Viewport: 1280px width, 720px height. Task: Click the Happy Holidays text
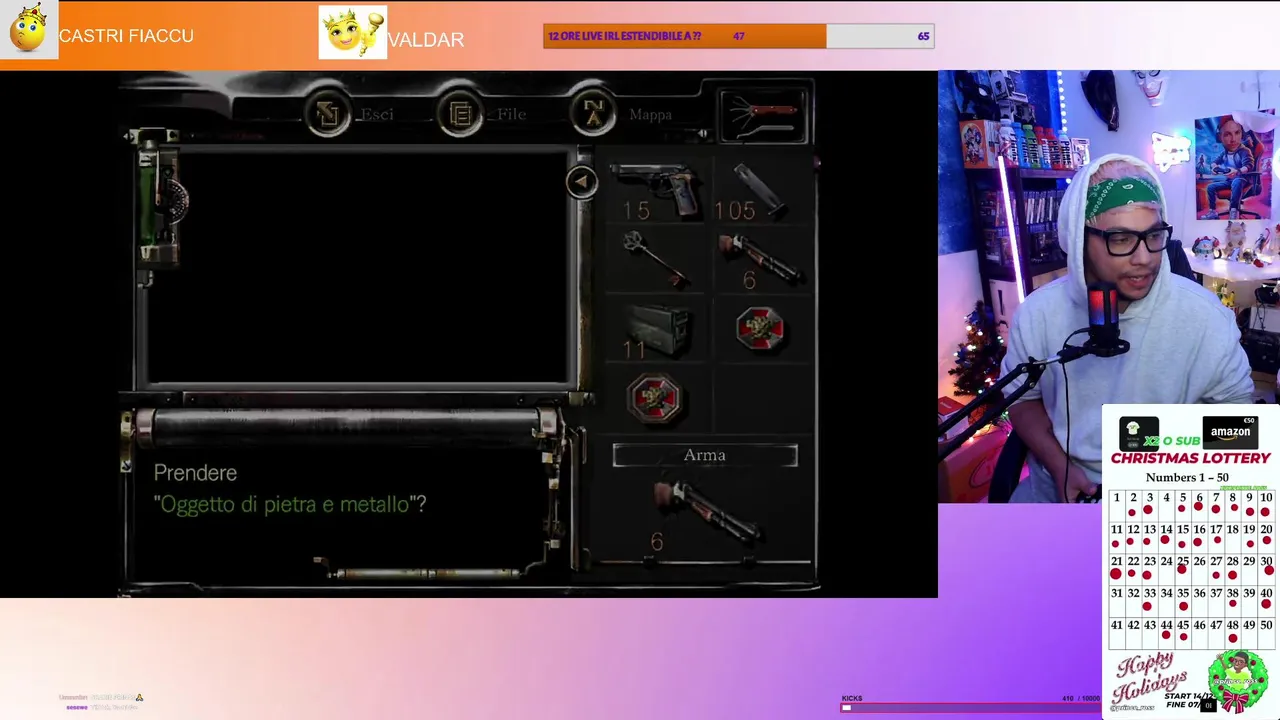pos(1152,679)
